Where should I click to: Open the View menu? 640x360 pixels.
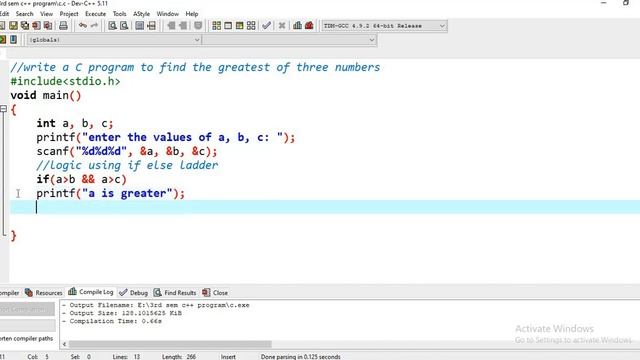coord(46,14)
